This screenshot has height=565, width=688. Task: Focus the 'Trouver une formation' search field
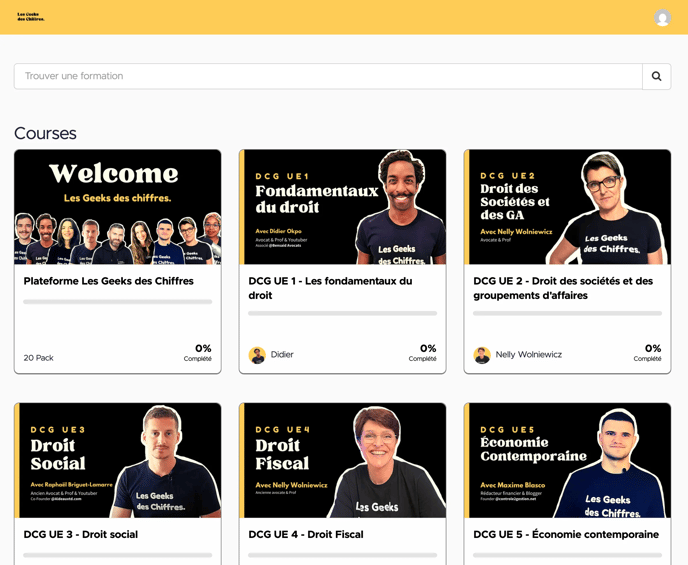point(327,76)
